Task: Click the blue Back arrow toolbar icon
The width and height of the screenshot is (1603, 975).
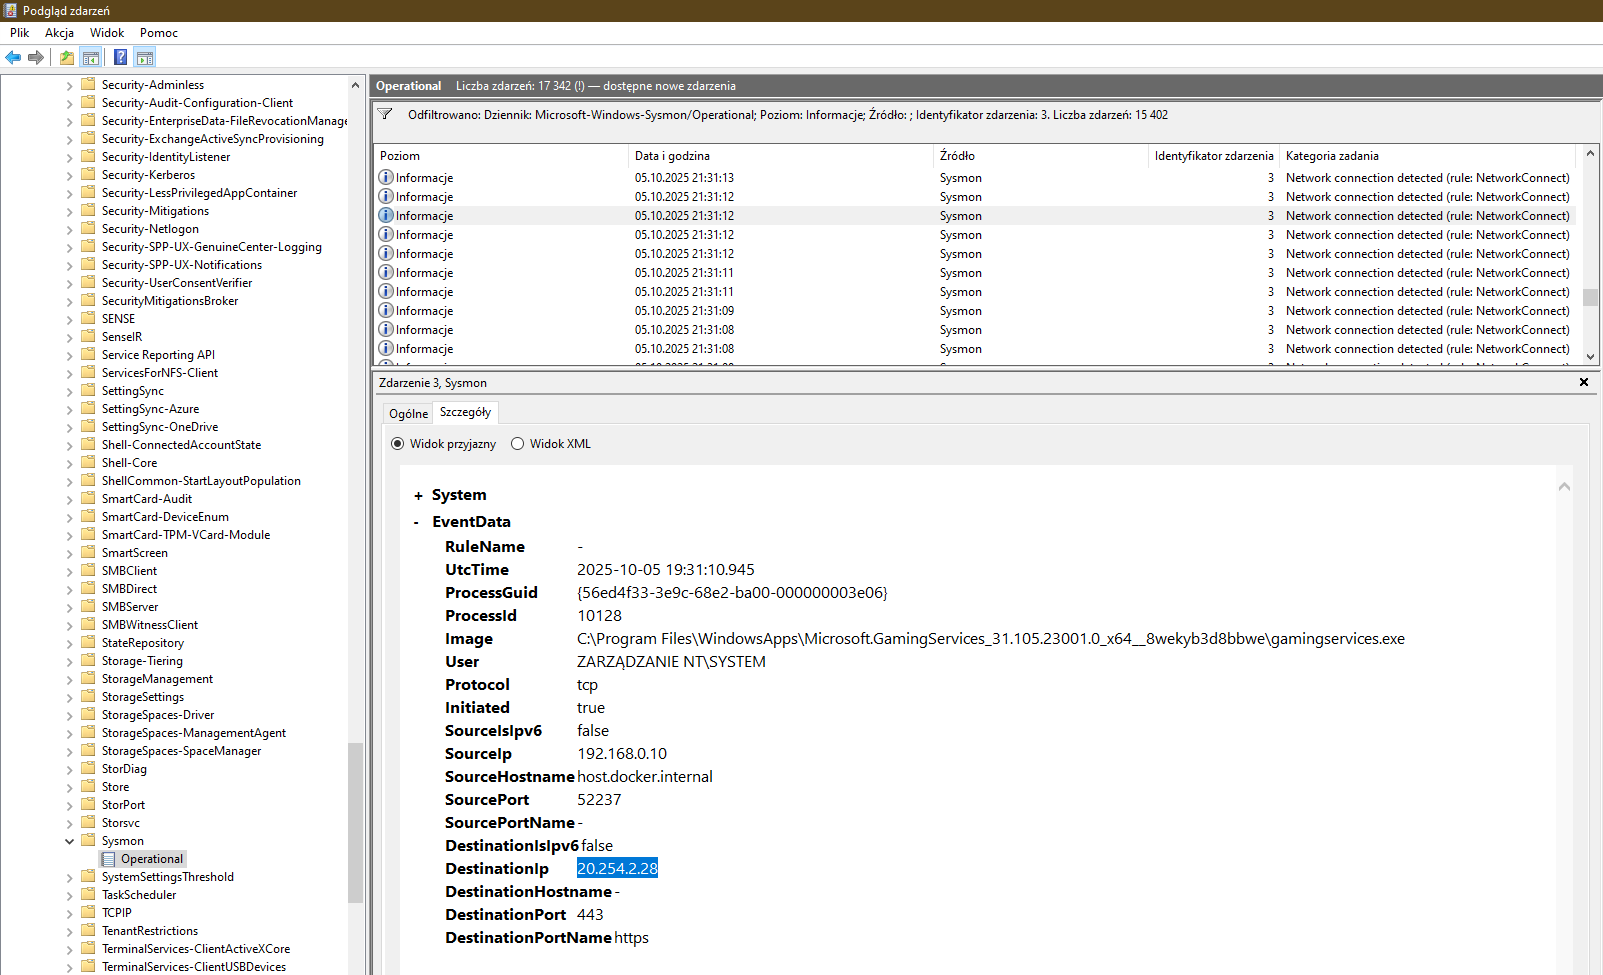Action: coord(13,57)
